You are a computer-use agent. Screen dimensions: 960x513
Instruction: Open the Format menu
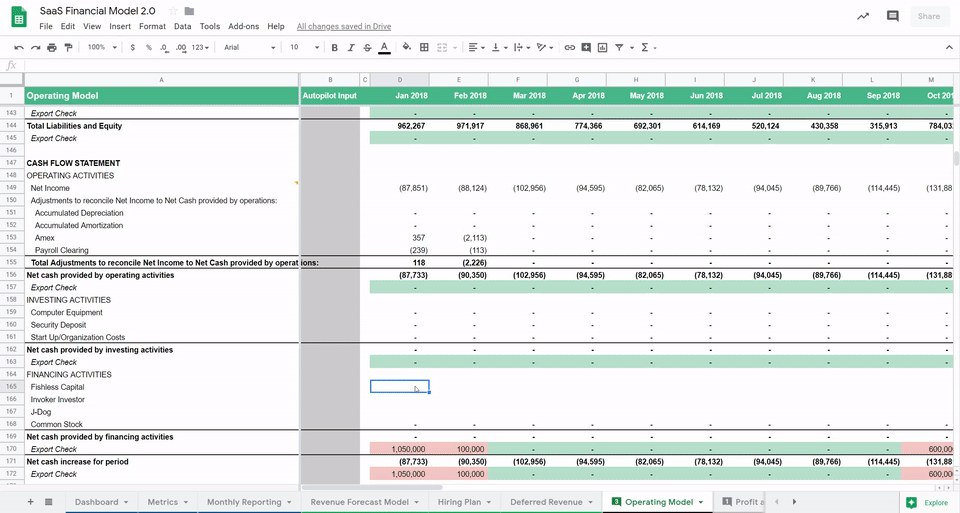pyautogui.click(x=152, y=26)
